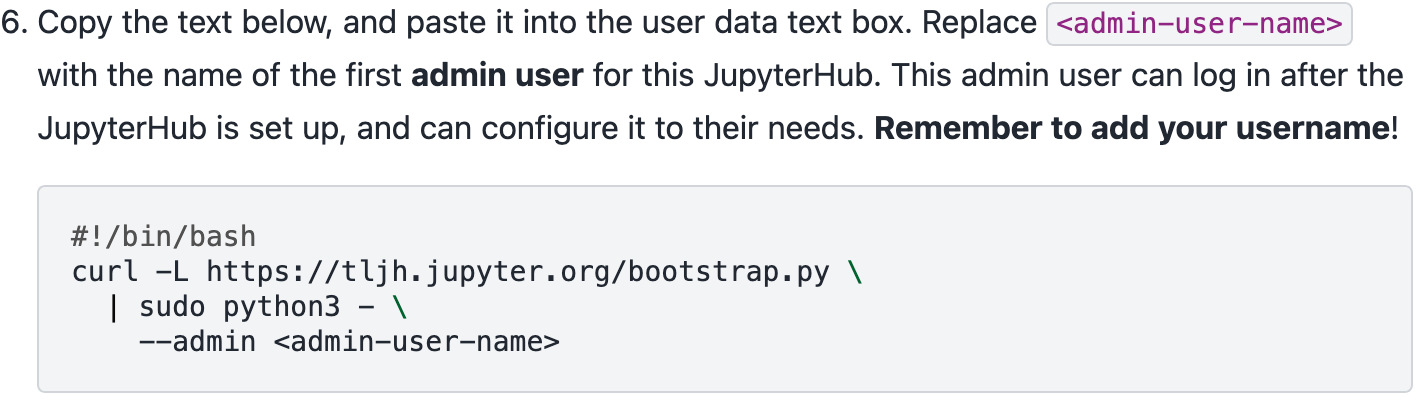Click the bold "Remember to add your username" text
The height and width of the screenshot is (406, 1428).
(1132, 129)
